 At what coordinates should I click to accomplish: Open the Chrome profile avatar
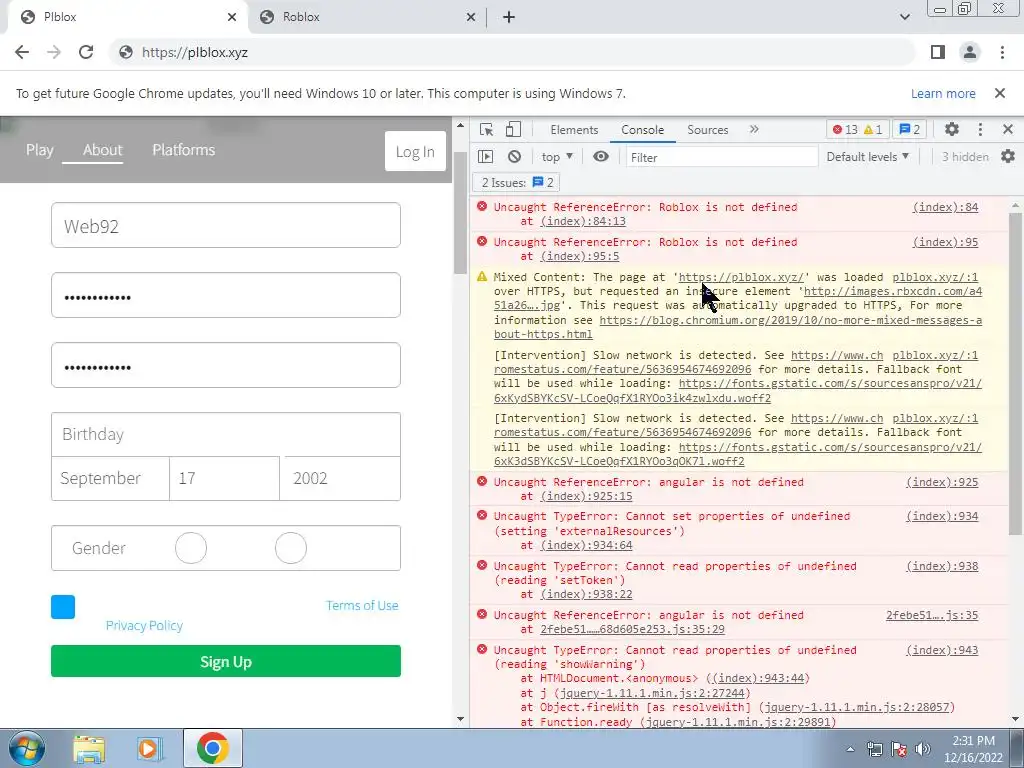pyautogui.click(x=970, y=52)
